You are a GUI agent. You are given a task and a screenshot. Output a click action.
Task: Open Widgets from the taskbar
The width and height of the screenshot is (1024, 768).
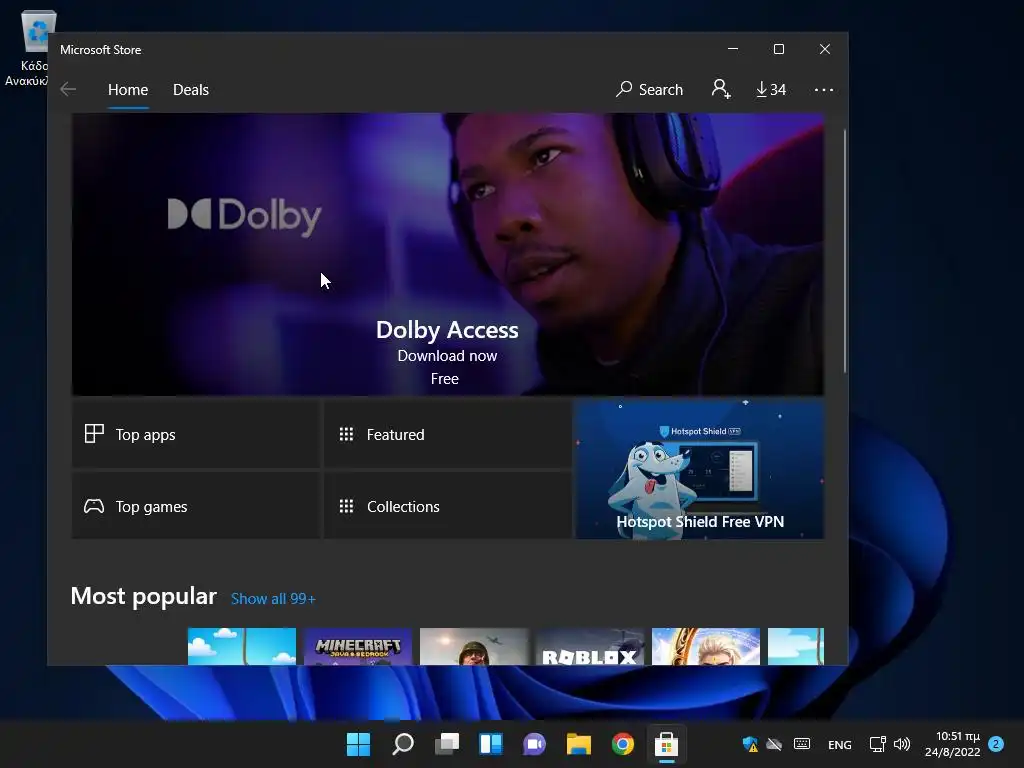490,744
